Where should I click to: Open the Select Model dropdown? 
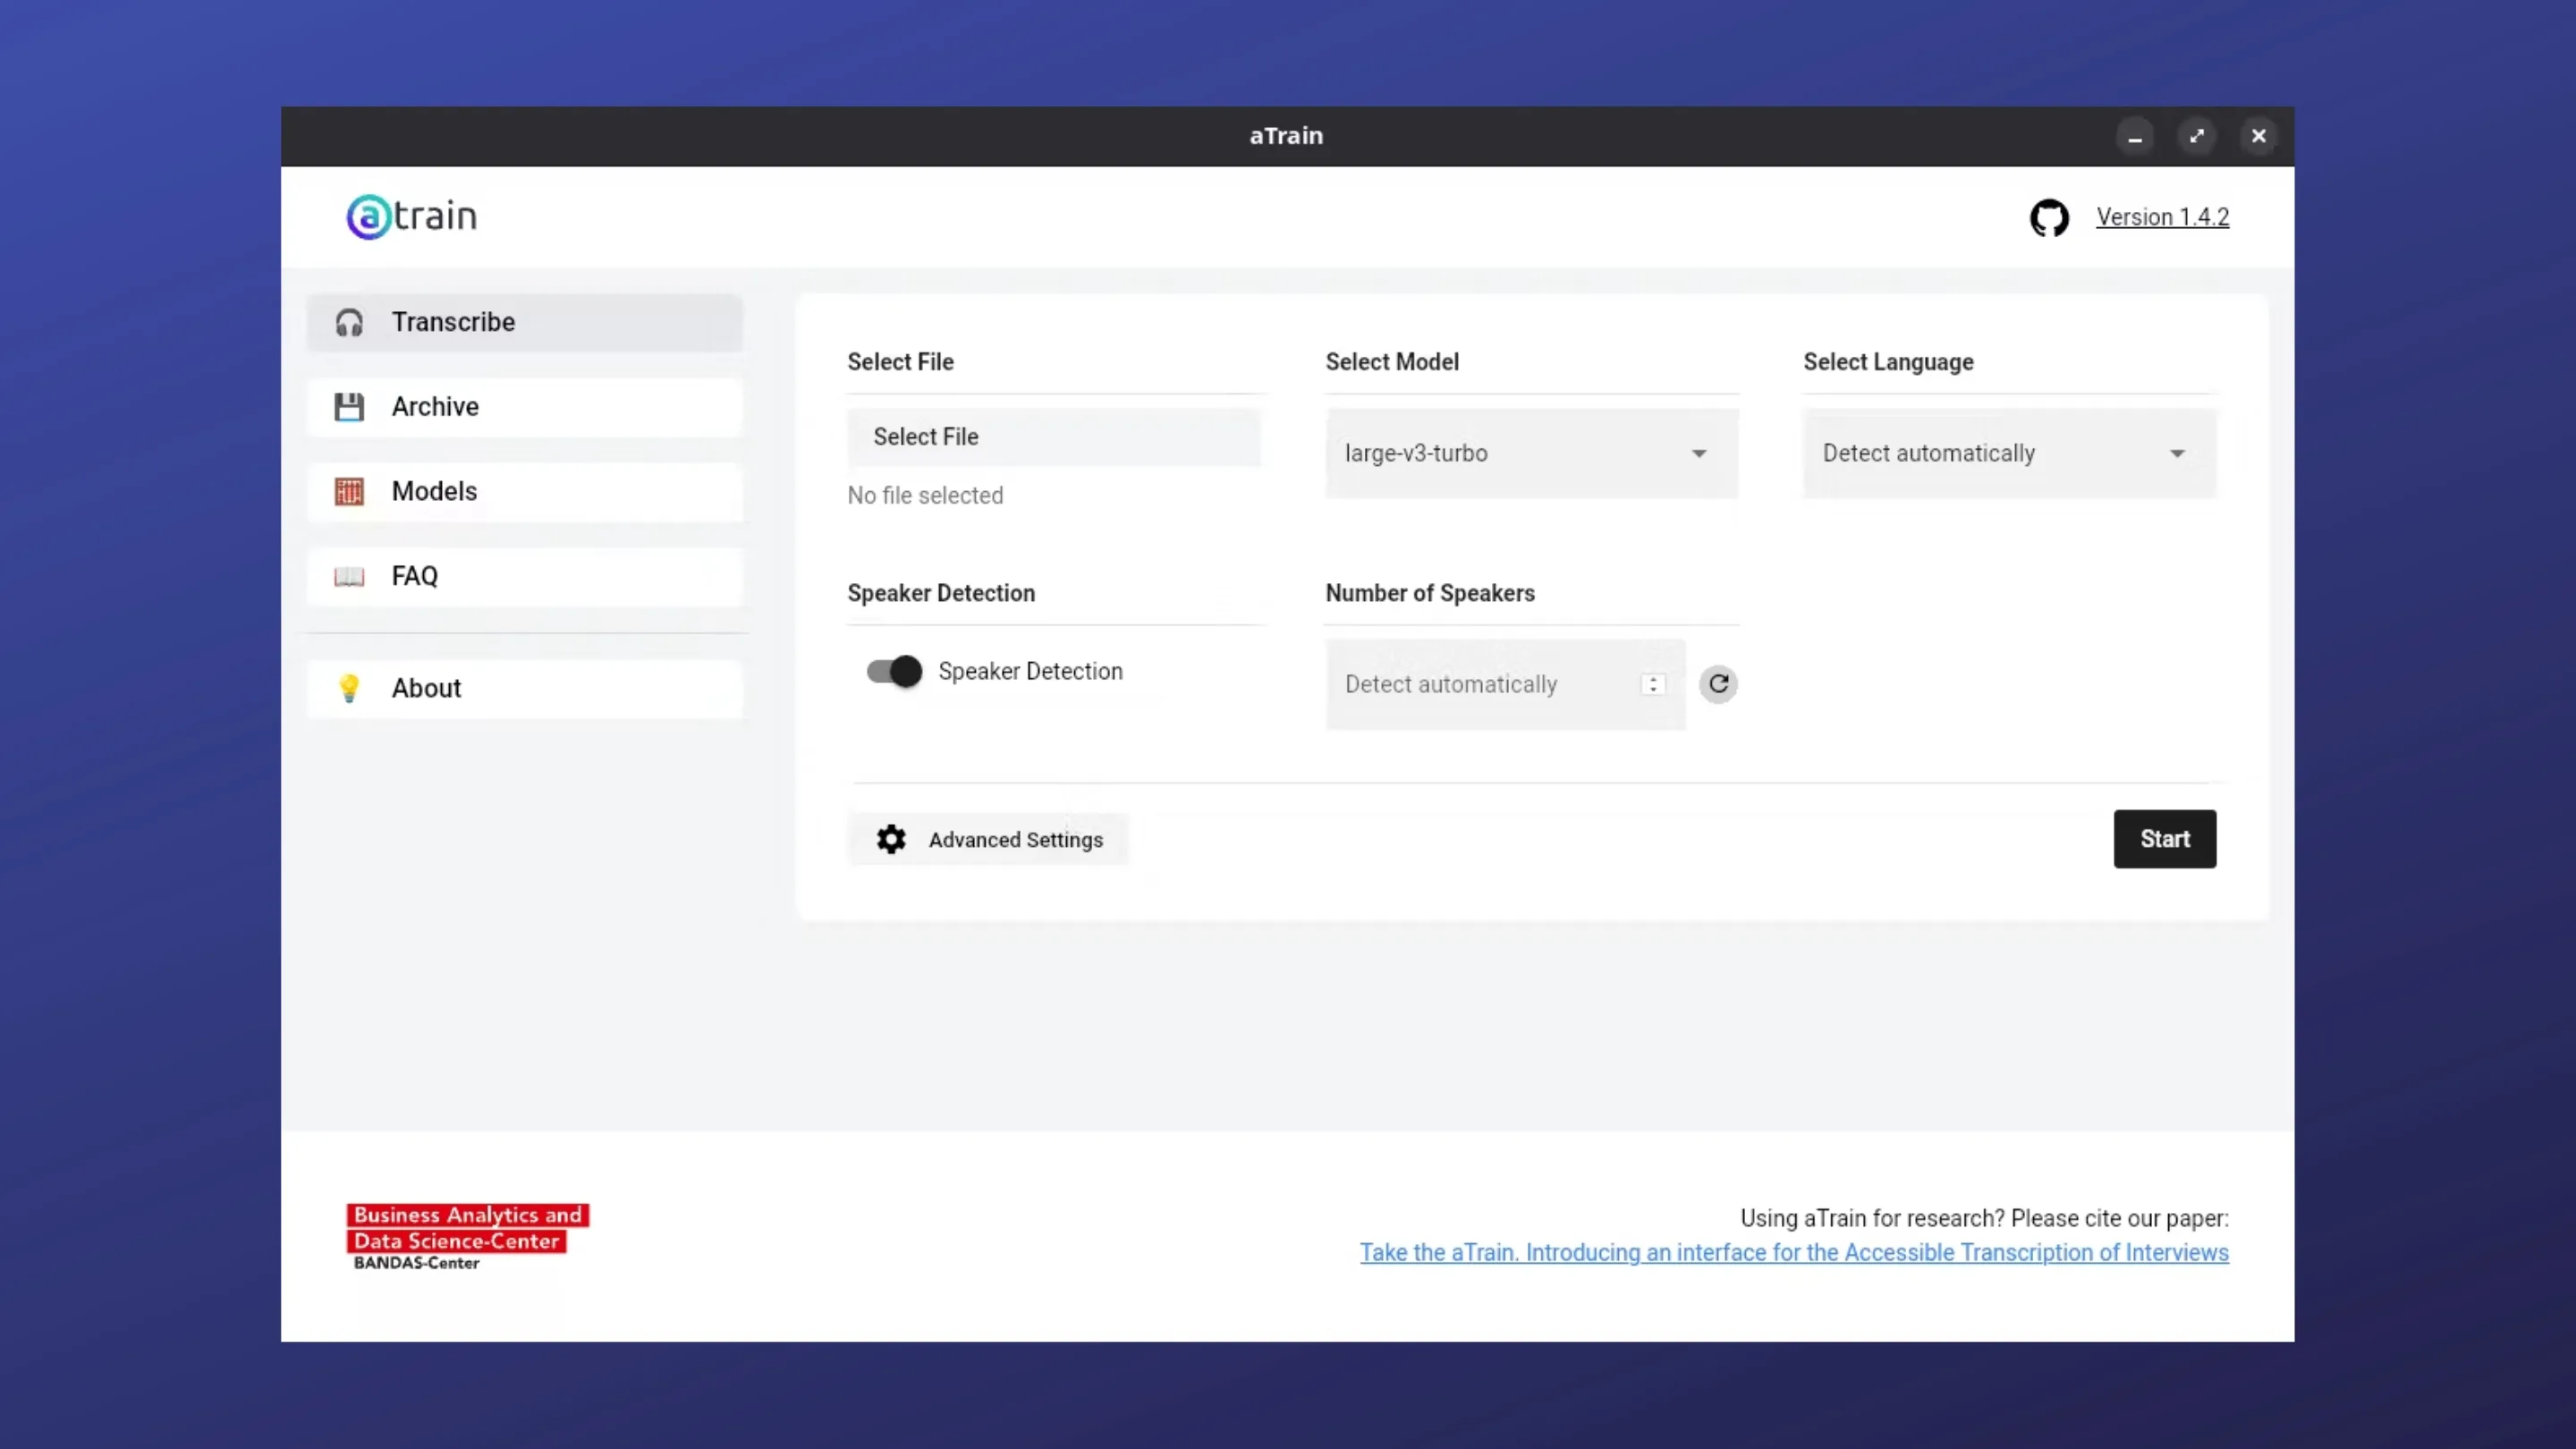point(1531,453)
